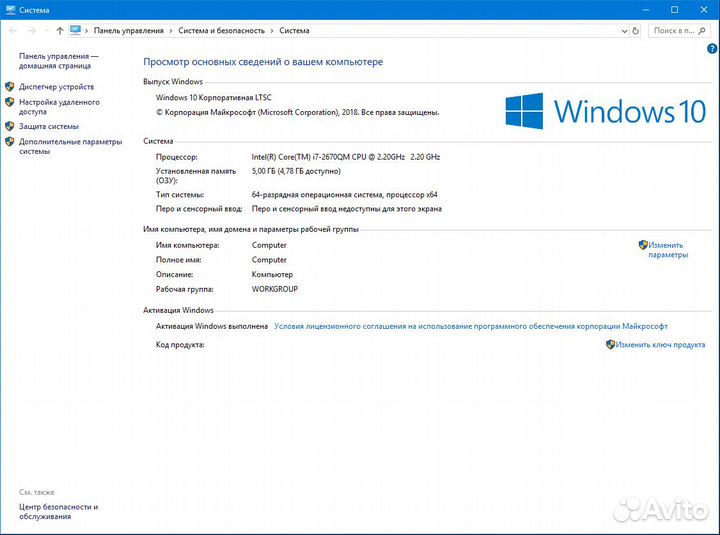The image size is (720, 535).
Task: Refresh the Система page
Action: 636,31
